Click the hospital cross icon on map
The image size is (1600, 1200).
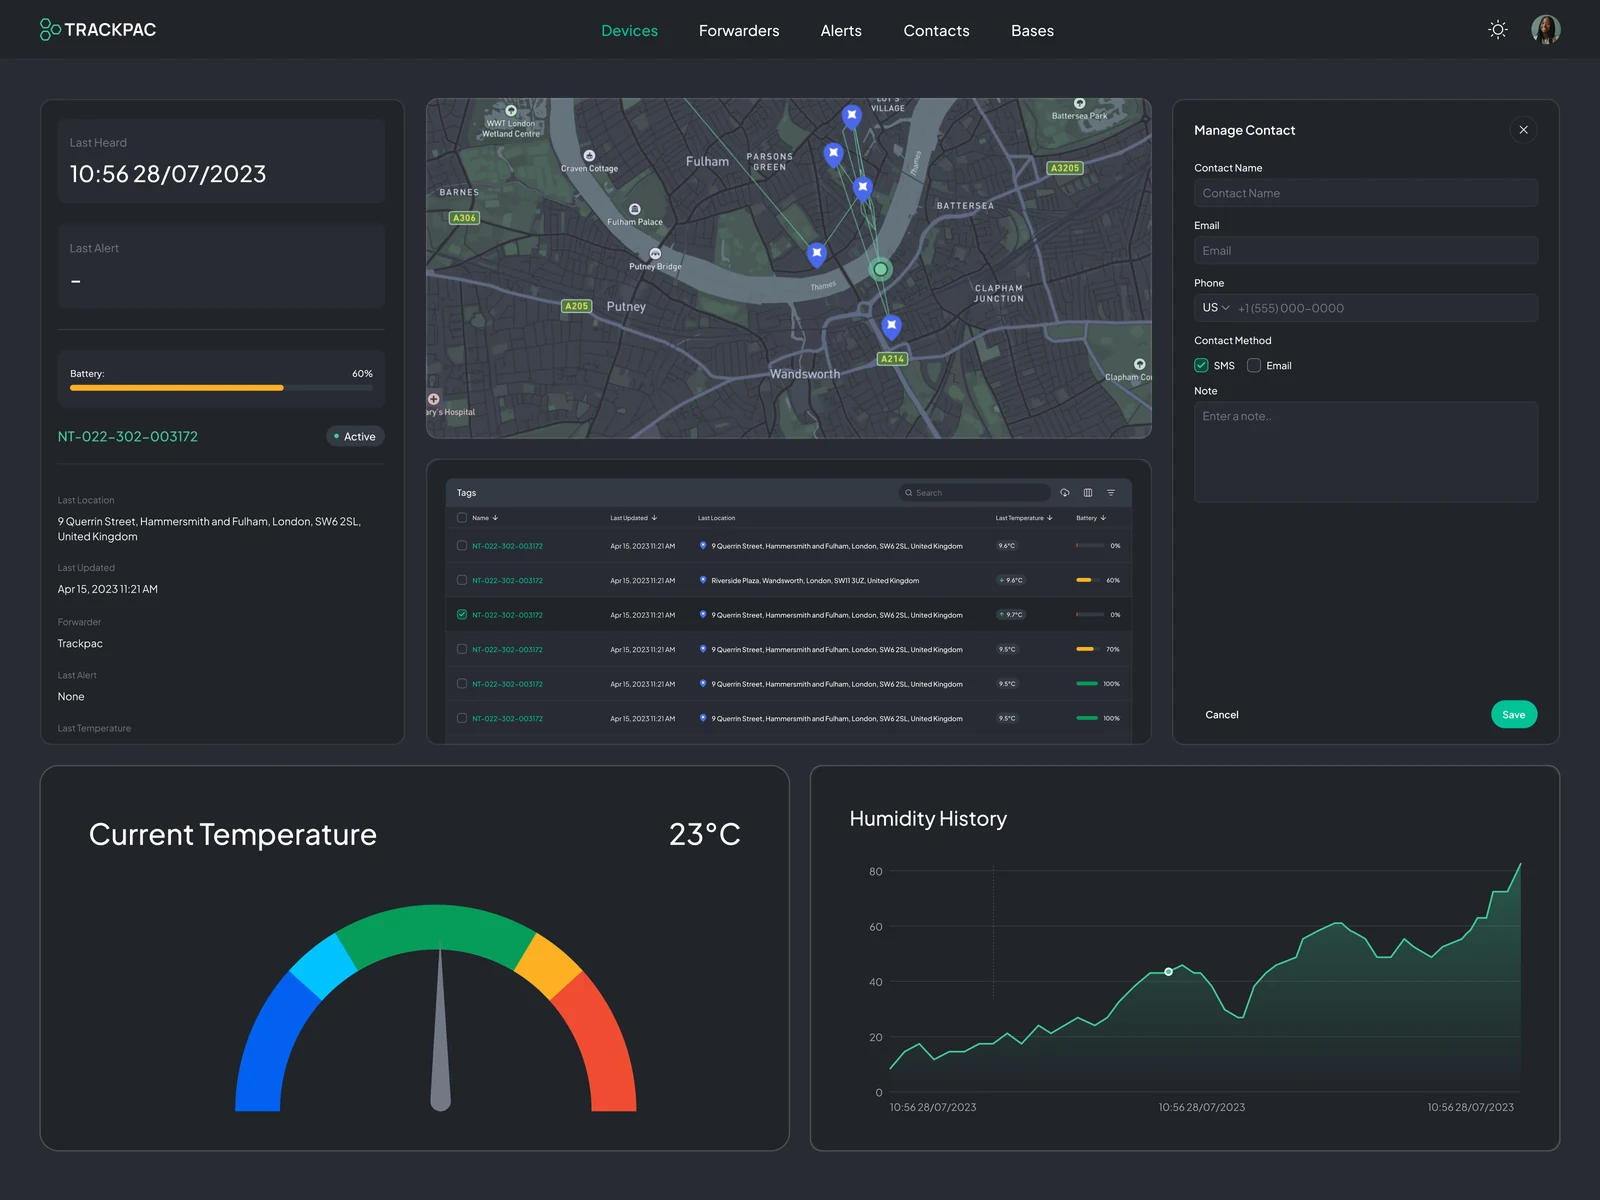pyautogui.click(x=434, y=399)
